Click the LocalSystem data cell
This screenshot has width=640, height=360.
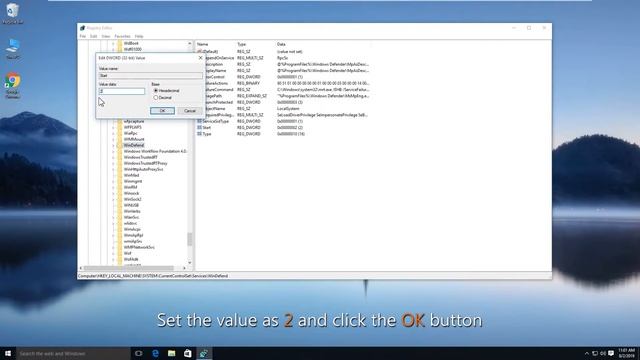[x=288, y=109]
